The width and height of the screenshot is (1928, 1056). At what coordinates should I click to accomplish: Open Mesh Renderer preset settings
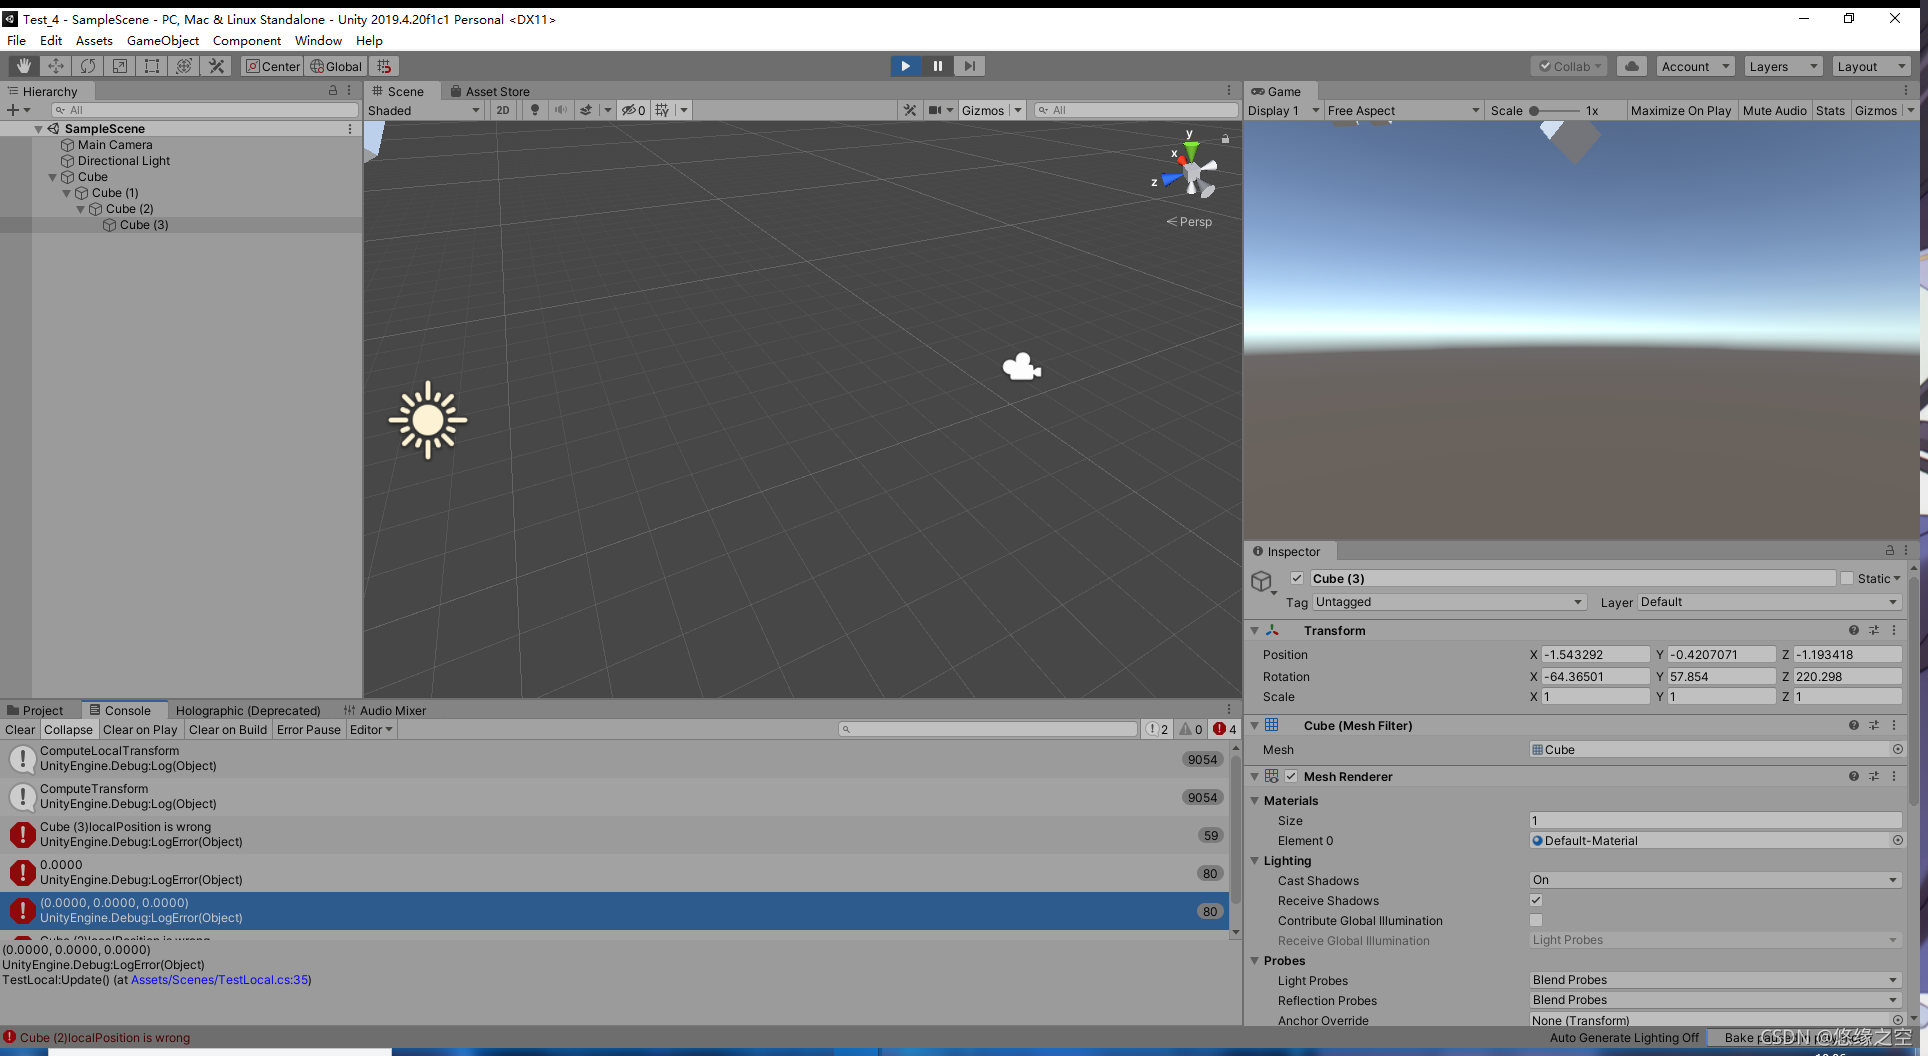click(x=1874, y=776)
